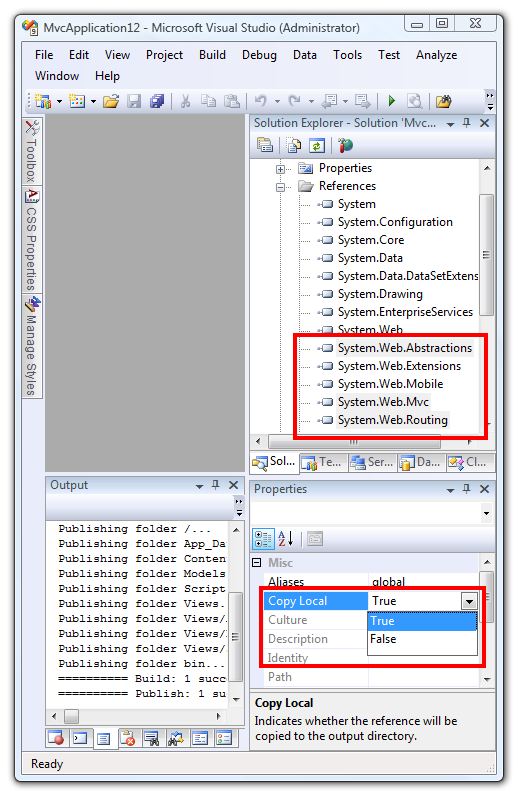Pin the Output panel with auto-hide pushpin
This screenshot has height=800, width=522.
215,485
